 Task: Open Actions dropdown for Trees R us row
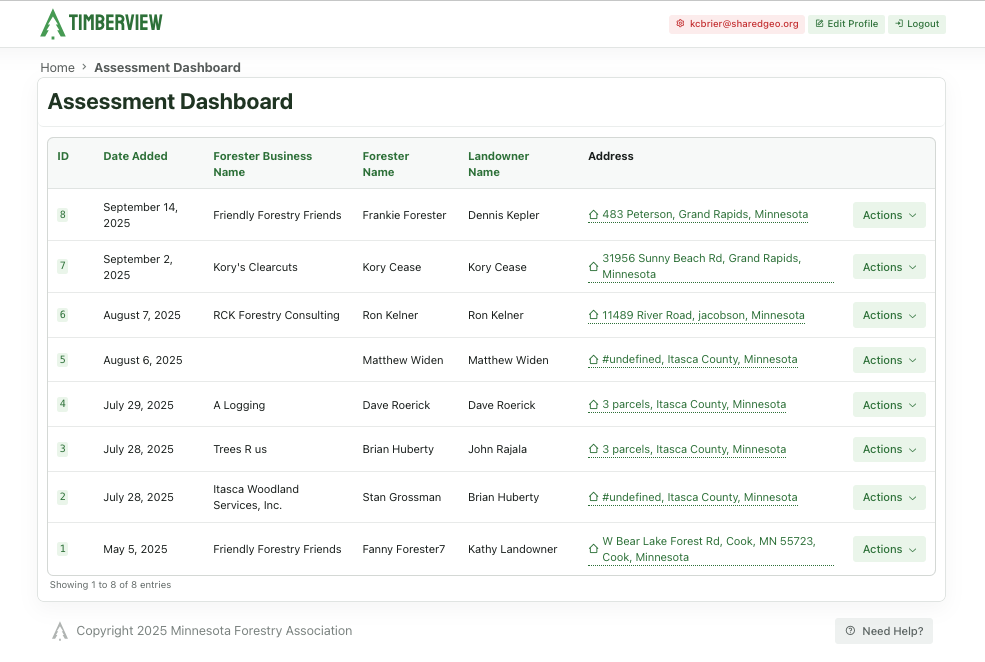(x=889, y=449)
